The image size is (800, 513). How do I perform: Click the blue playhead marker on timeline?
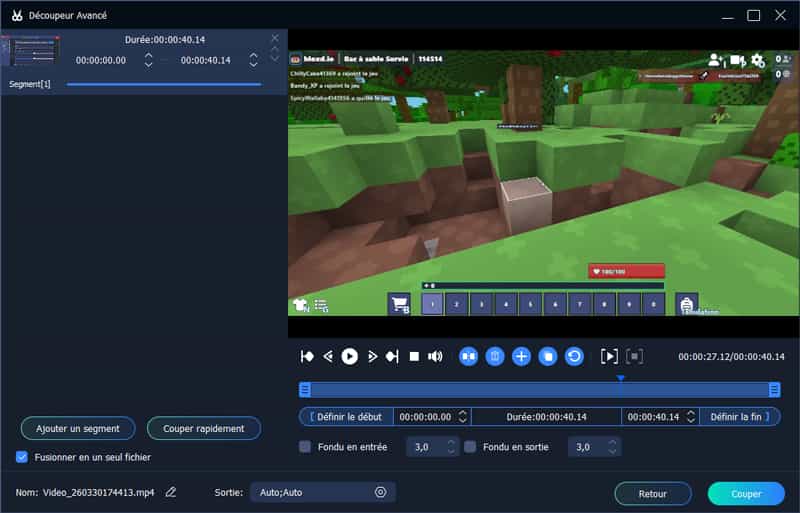pyautogui.click(x=620, y=378)
